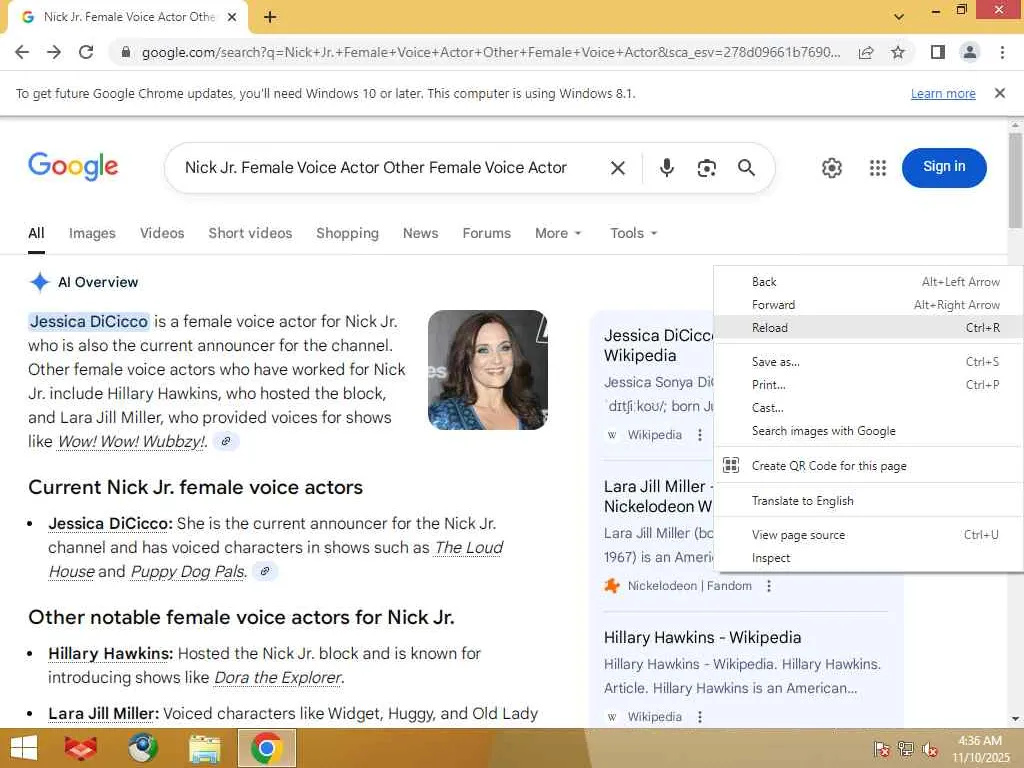Bookmark this page with the star icon
This screenshot has height=768, width=1024.
click(898, 52)
